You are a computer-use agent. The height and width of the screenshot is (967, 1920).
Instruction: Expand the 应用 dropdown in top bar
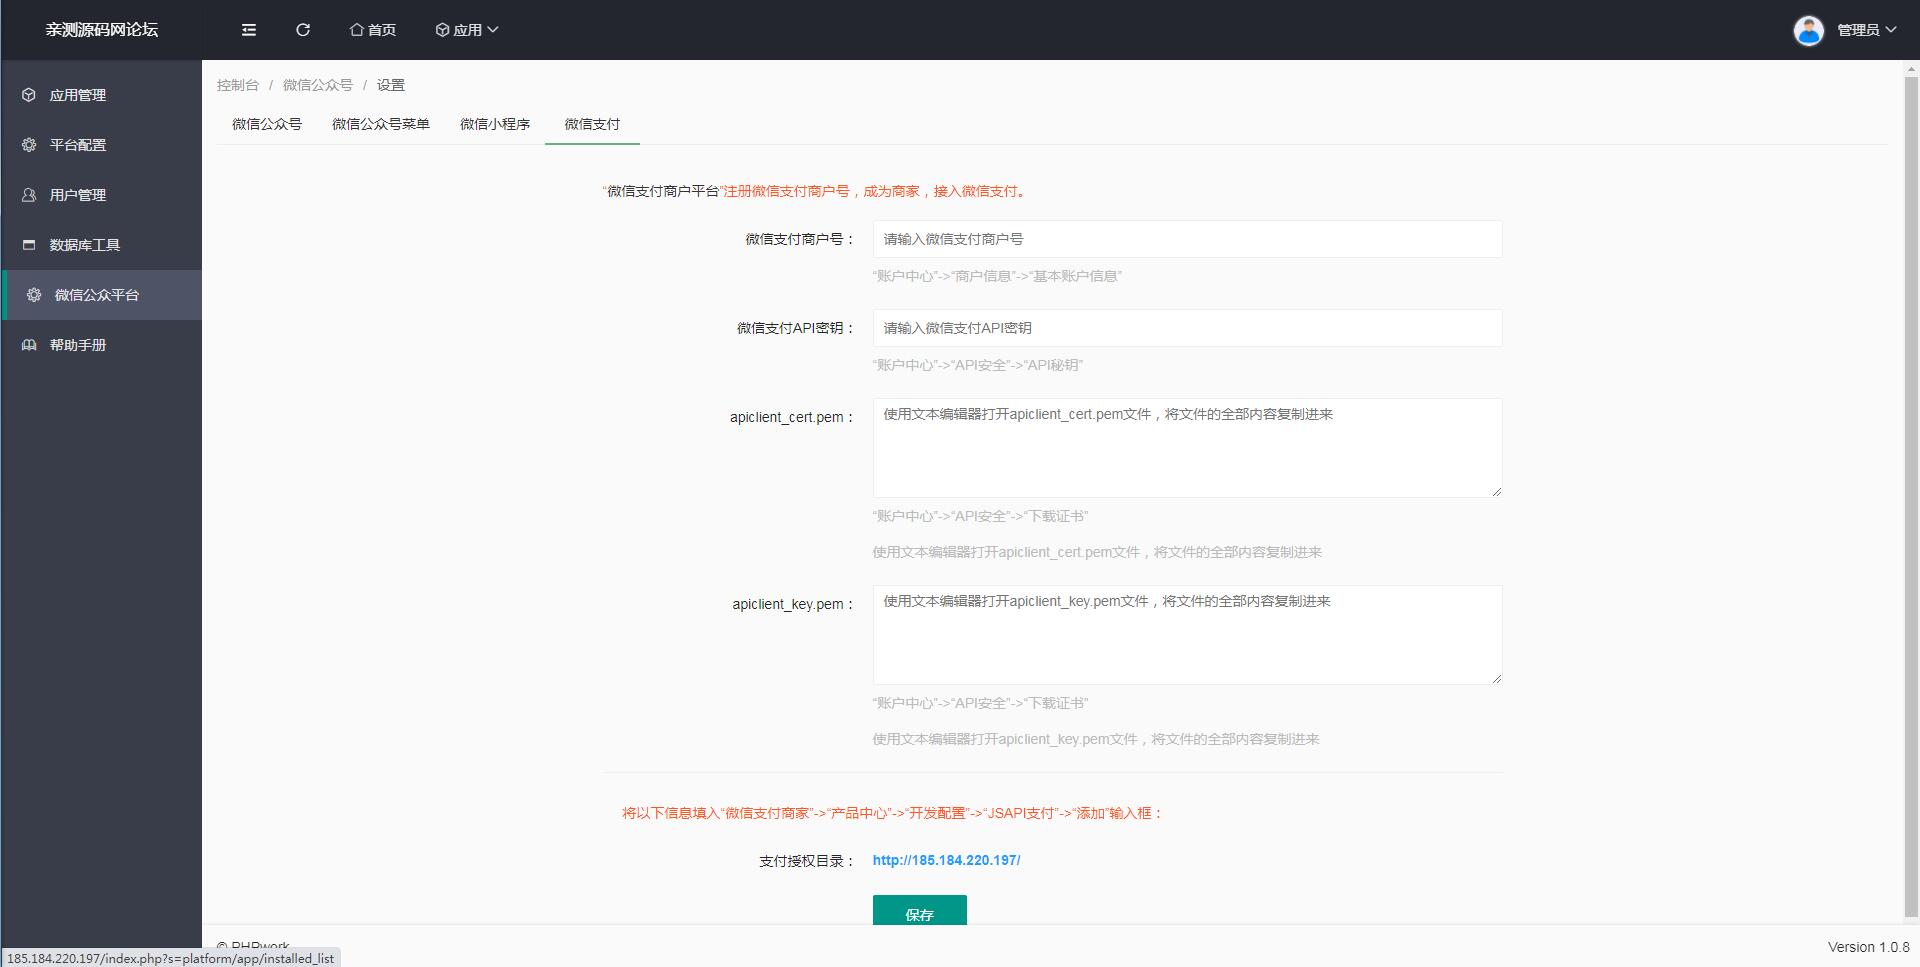(x=466, y=29)
